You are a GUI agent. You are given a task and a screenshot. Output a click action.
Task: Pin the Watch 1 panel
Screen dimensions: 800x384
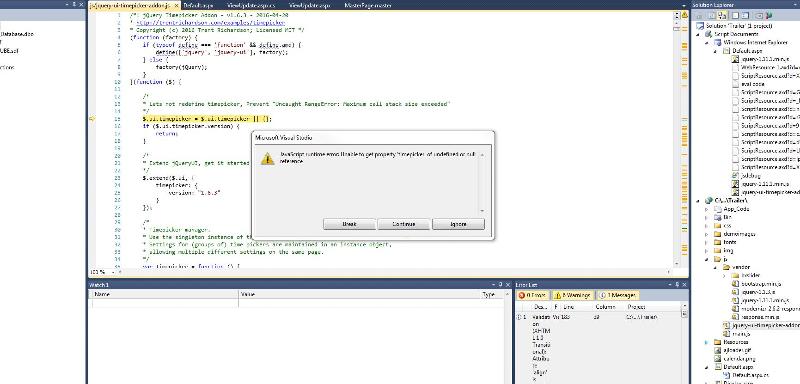(501, 285)
